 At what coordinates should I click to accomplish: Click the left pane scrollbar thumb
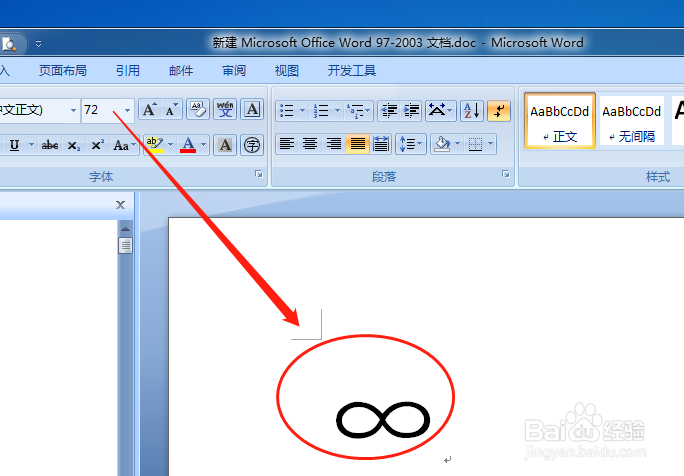(126, 246)
